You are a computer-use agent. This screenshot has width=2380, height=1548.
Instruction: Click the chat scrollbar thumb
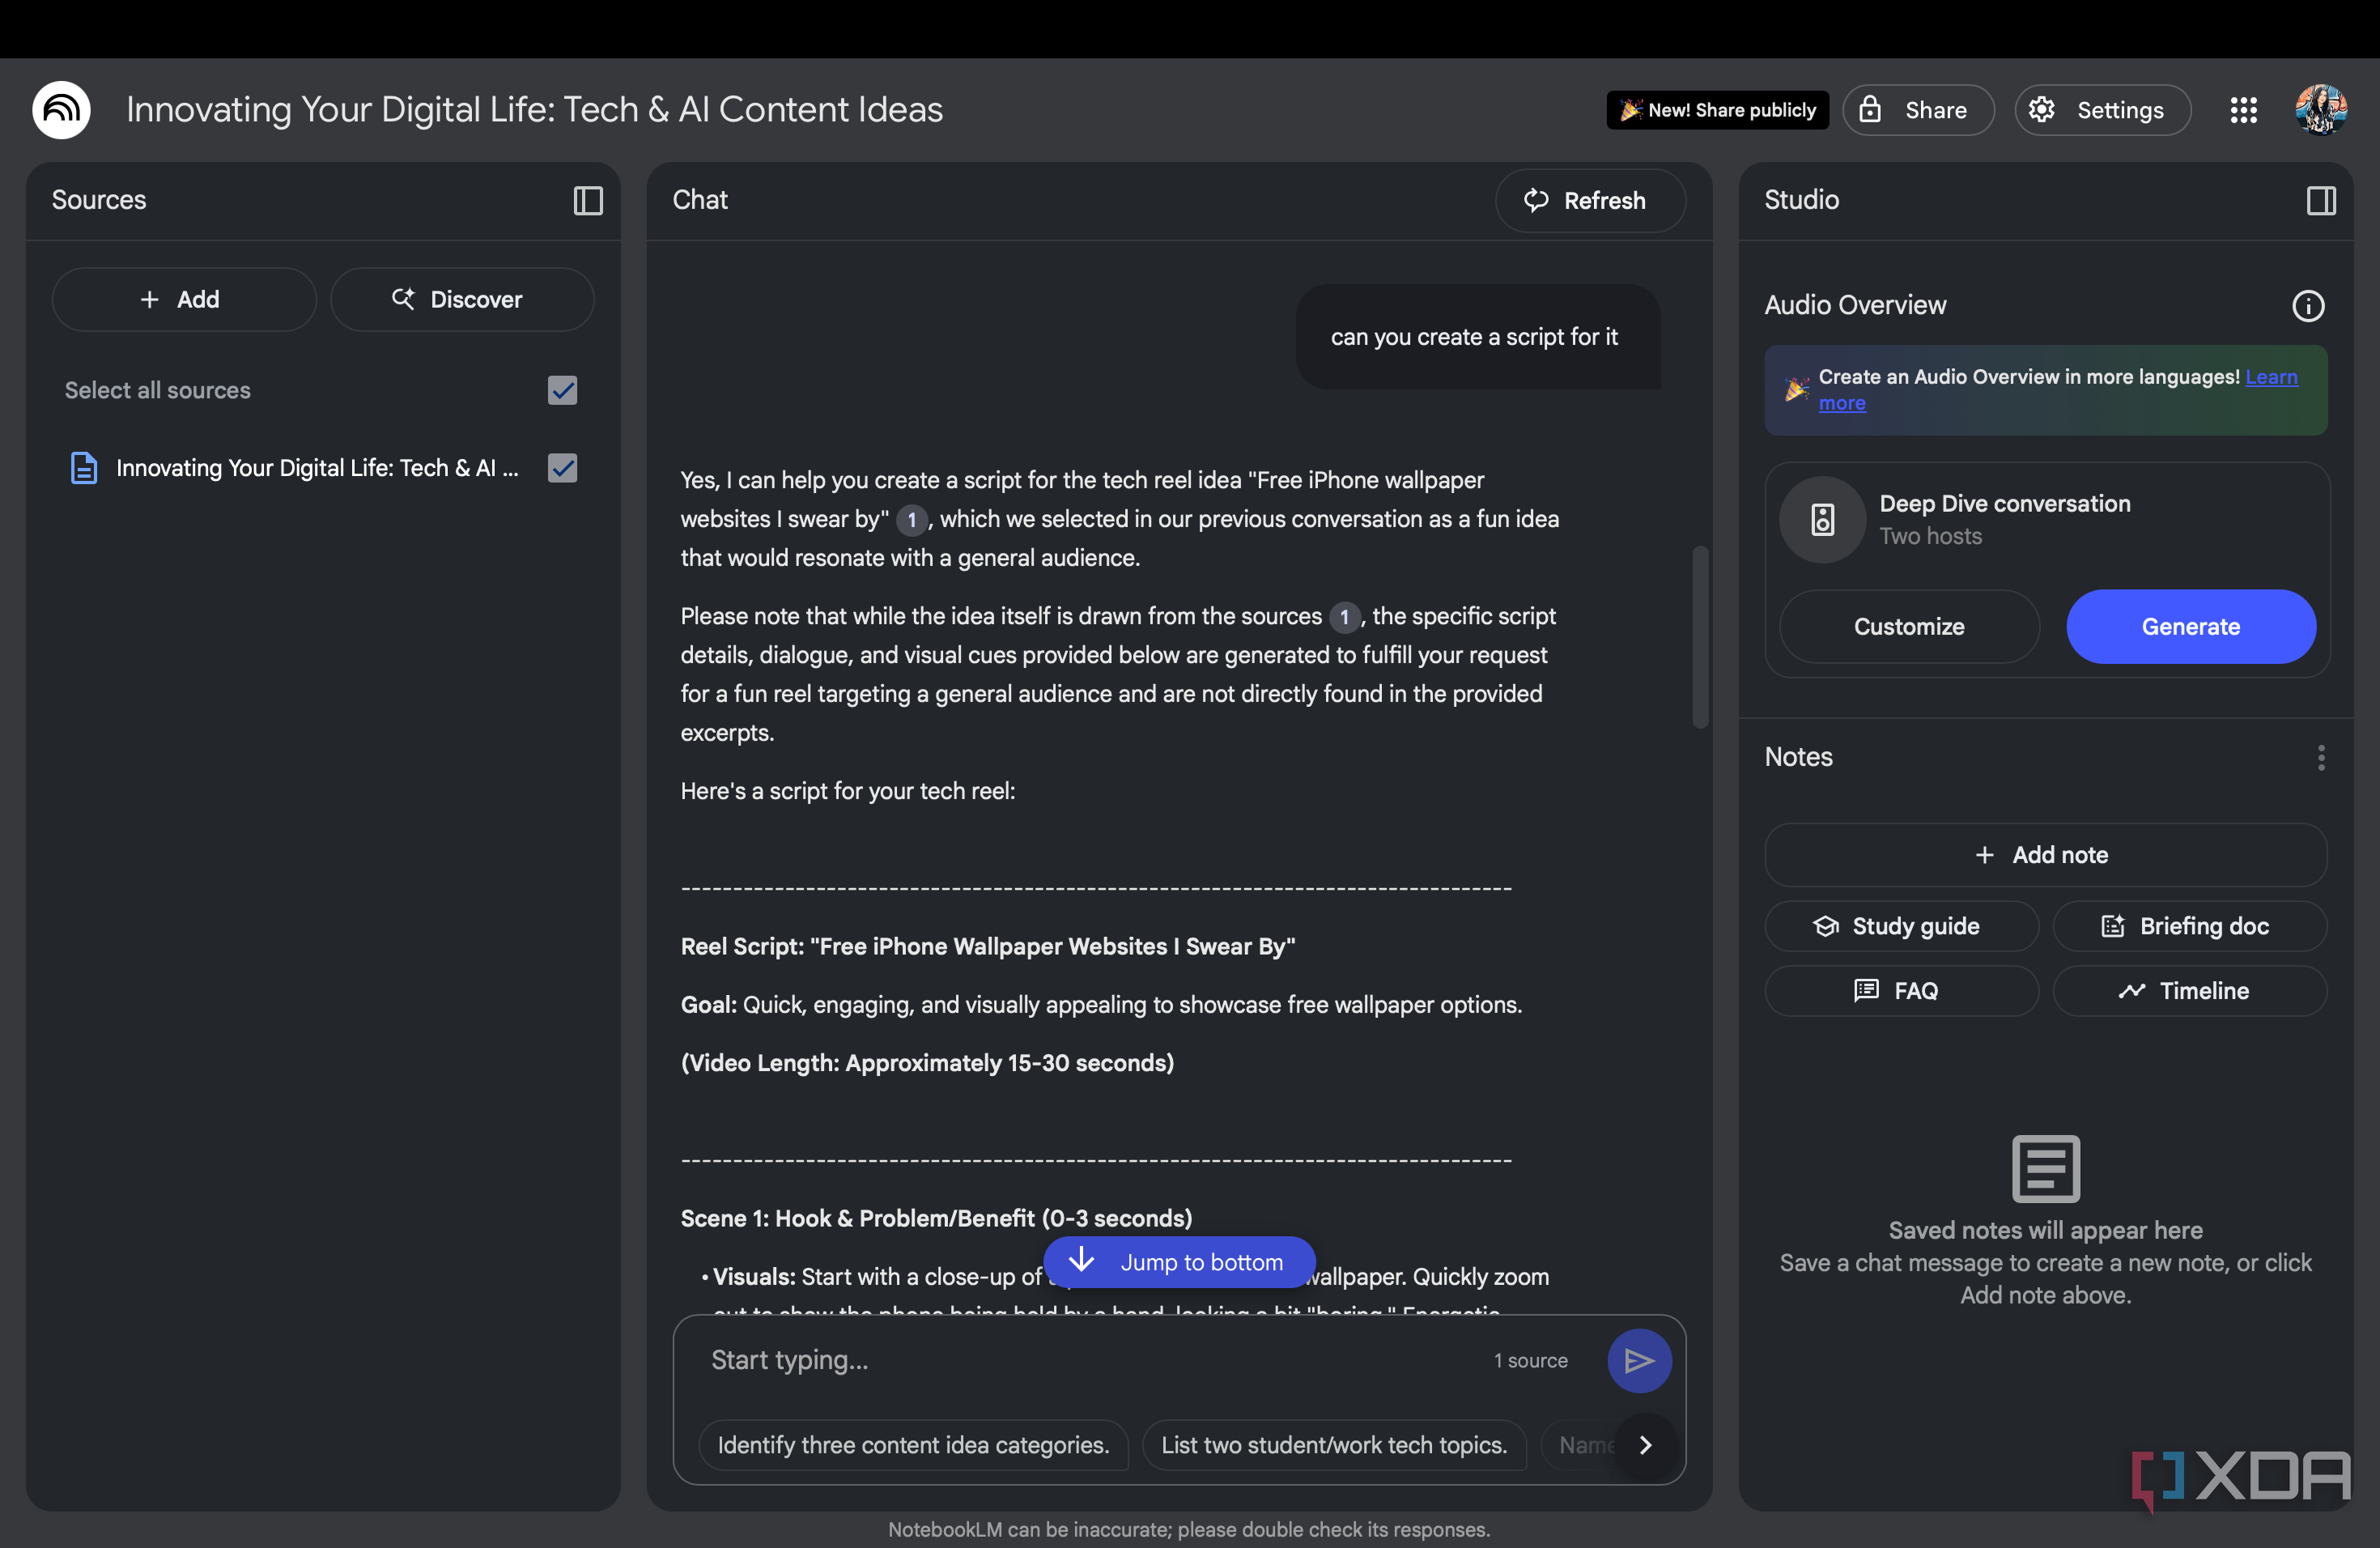point(1700,637)
